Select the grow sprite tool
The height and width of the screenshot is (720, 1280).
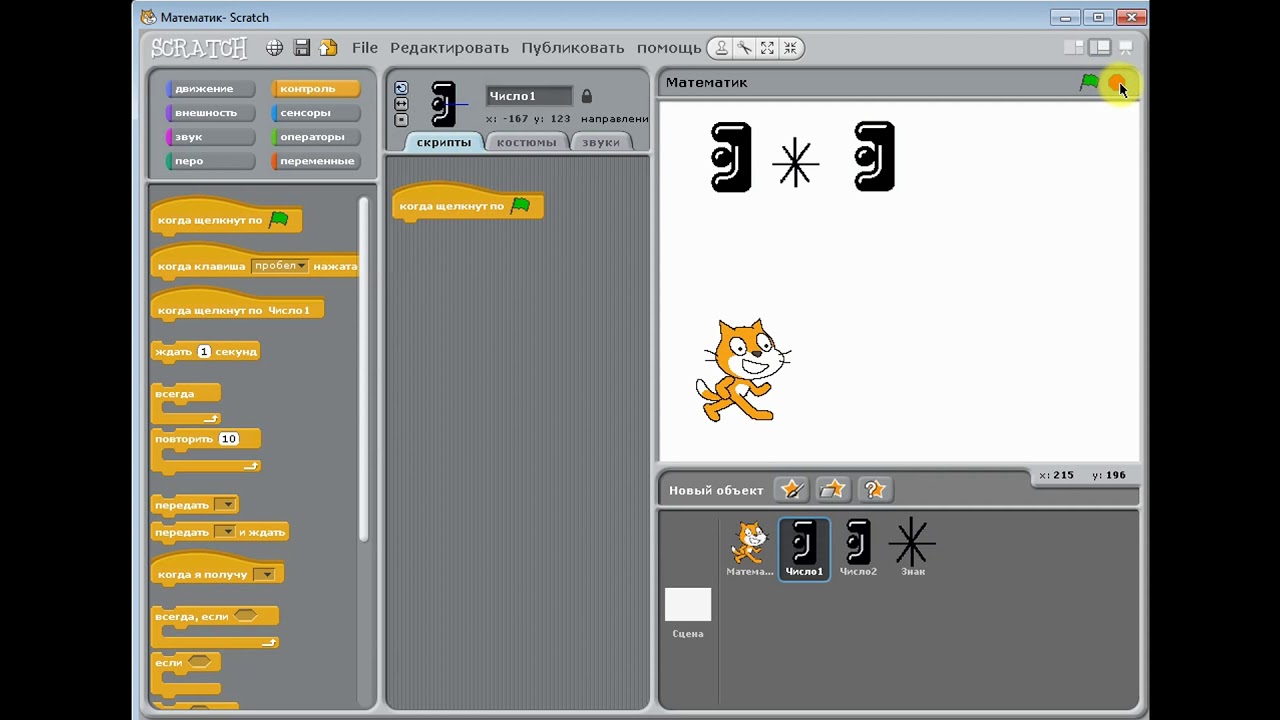(x=767, y=48)
